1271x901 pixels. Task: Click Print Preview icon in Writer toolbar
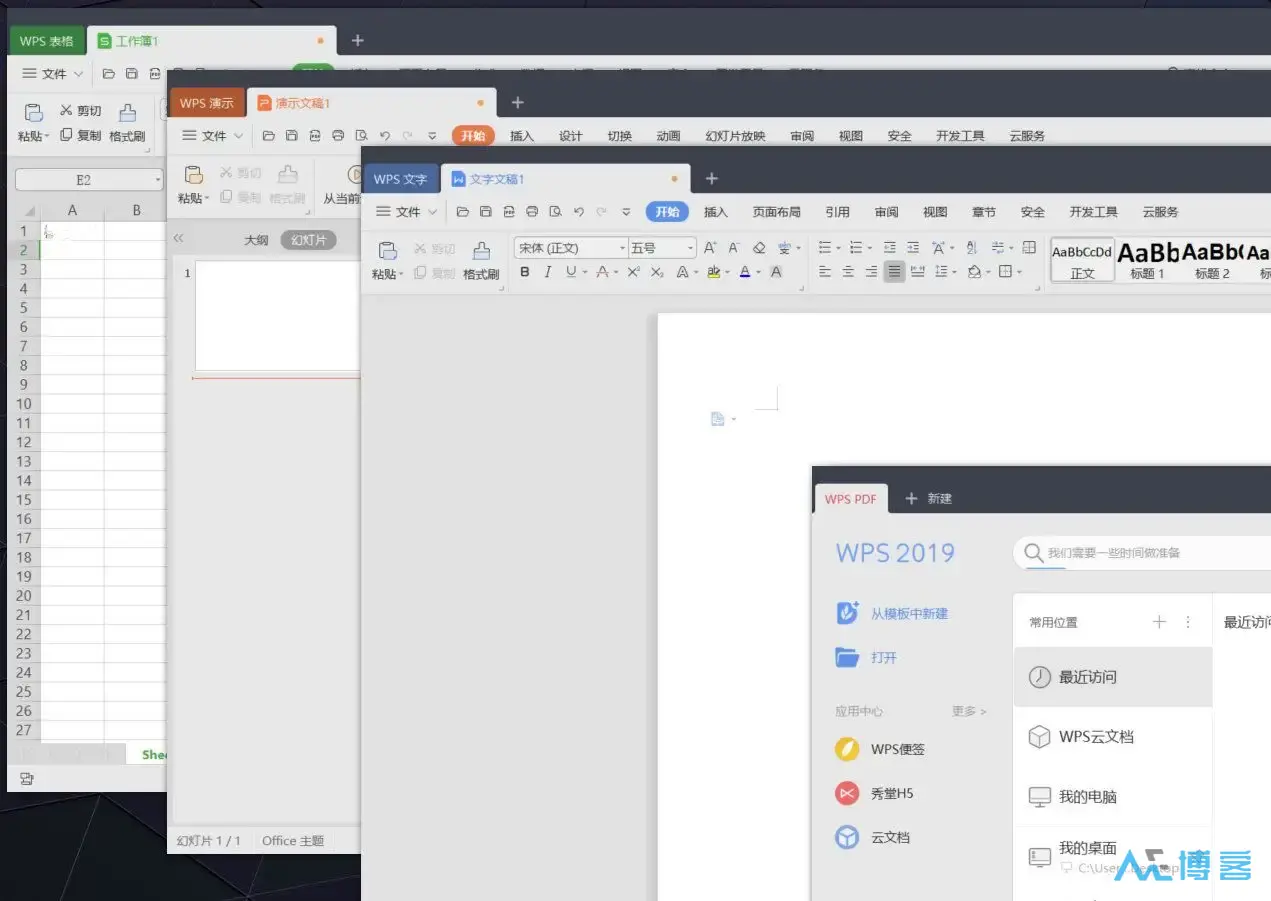coord(555,212)
